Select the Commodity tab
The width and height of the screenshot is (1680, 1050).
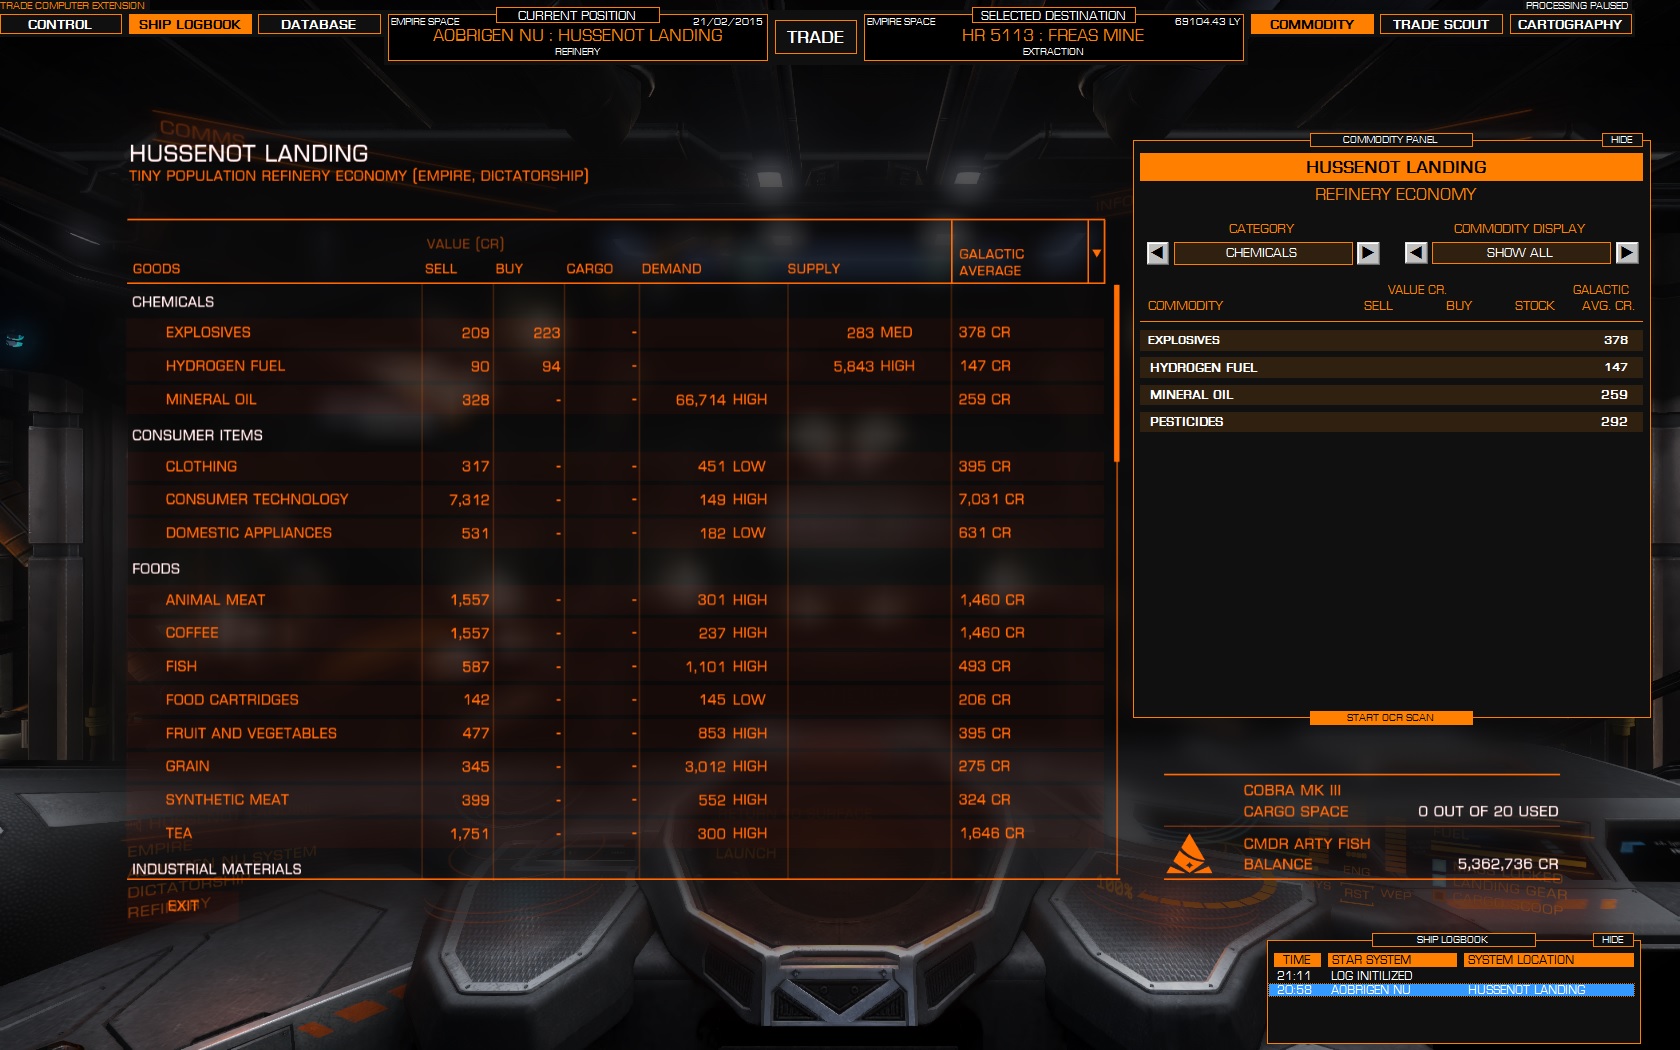tap(1312, 24)
